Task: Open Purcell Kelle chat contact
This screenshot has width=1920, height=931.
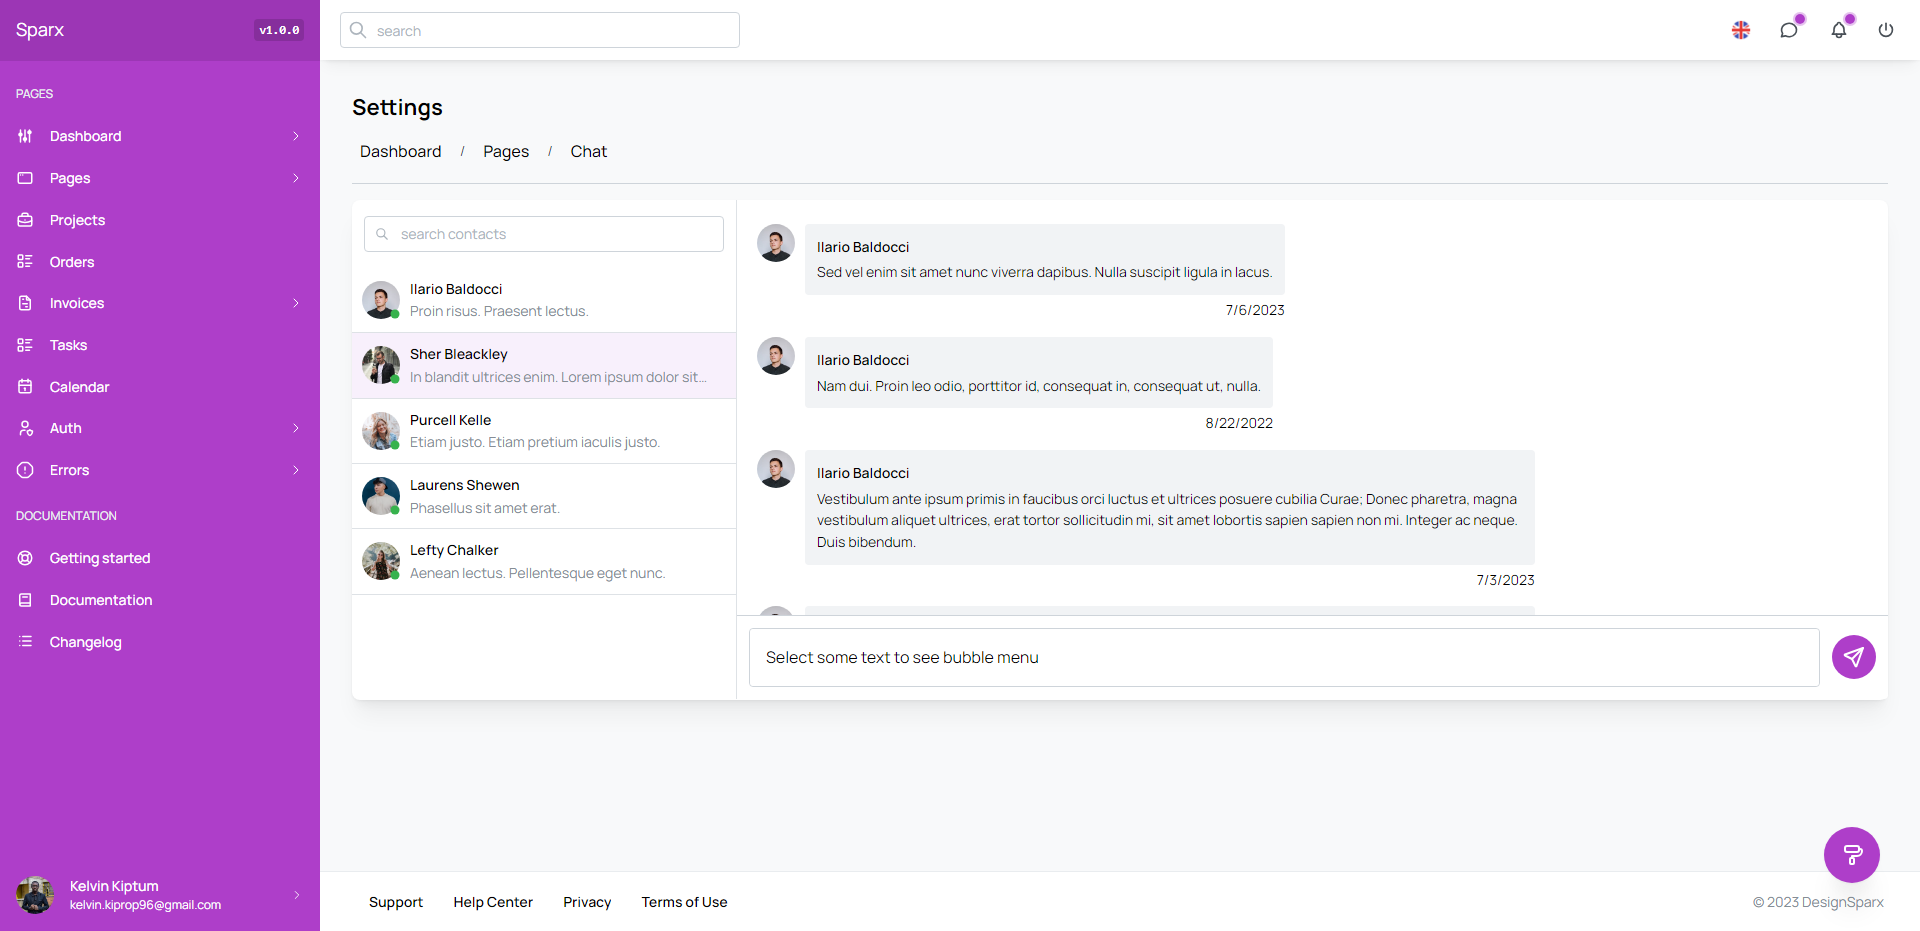Action: click(x=544, y=431)
